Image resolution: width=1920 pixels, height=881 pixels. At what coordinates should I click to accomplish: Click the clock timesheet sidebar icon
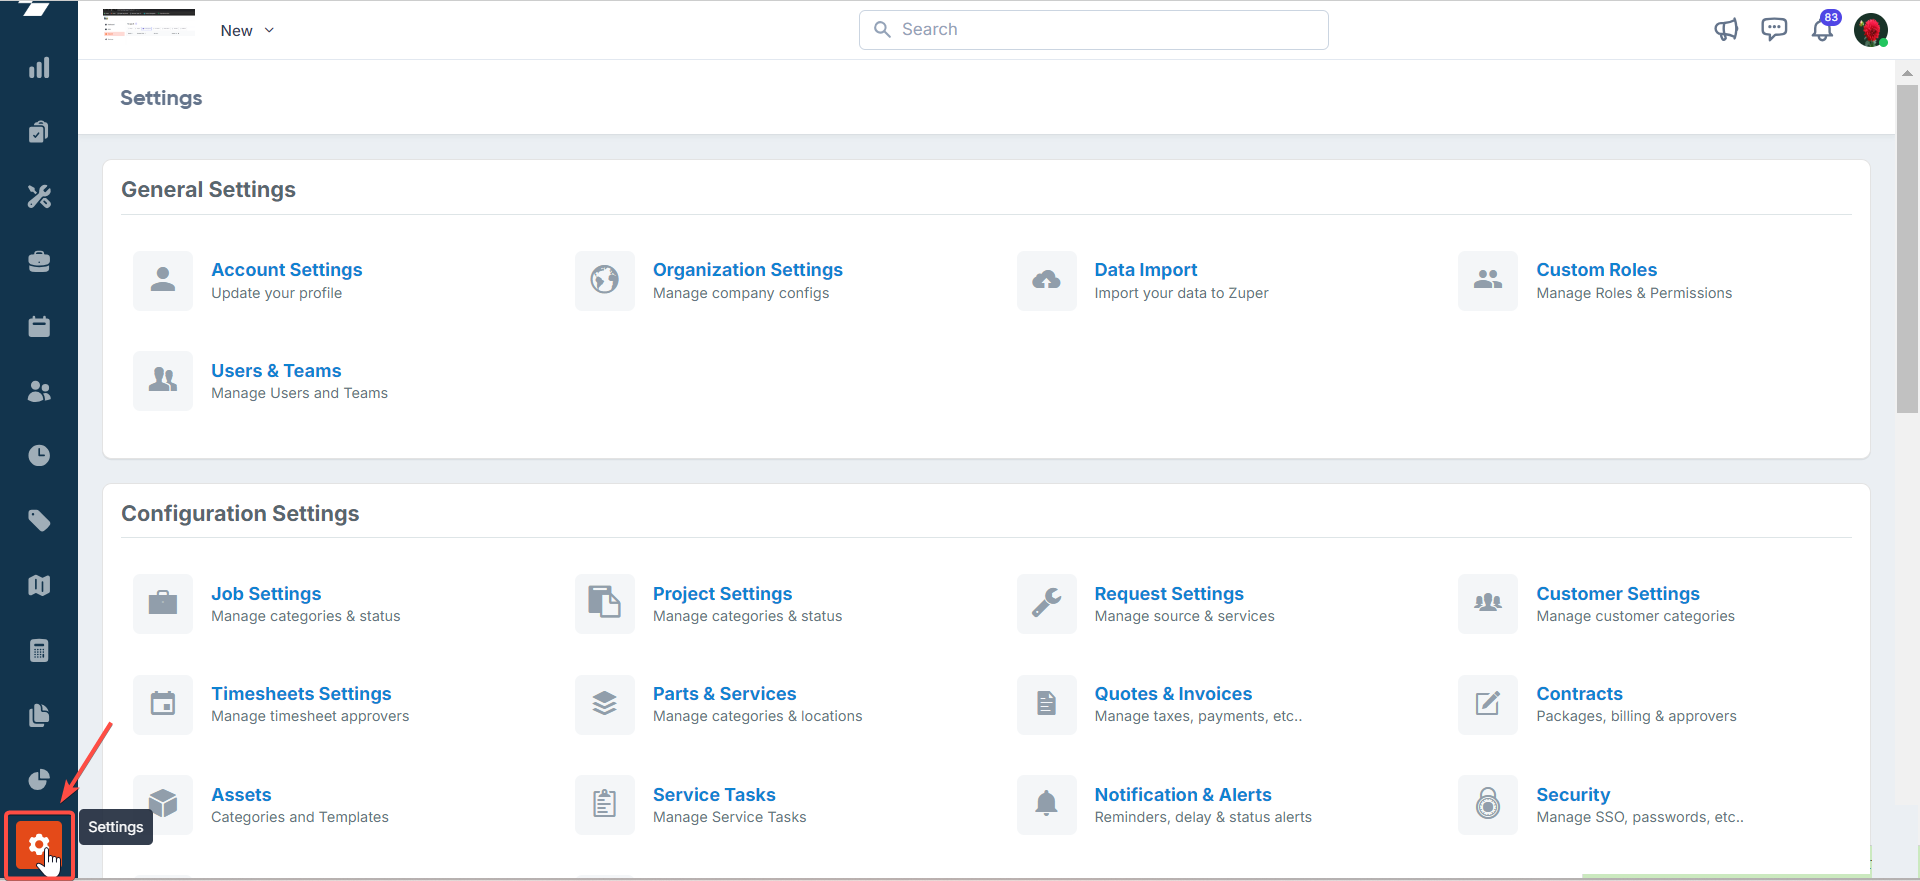tap(39, 456)
